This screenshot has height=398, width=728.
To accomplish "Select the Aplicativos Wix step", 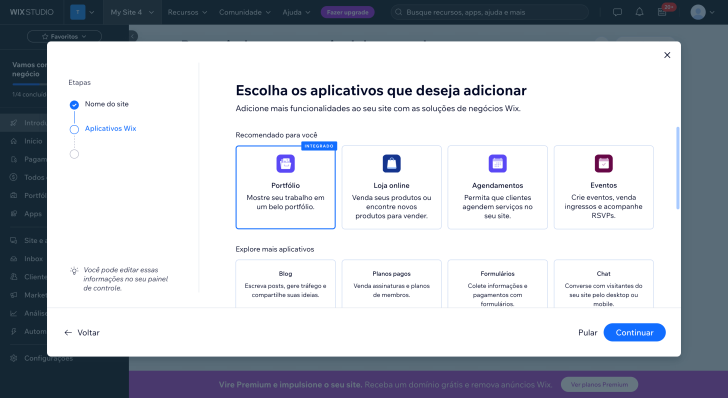I will coord(110,129).
